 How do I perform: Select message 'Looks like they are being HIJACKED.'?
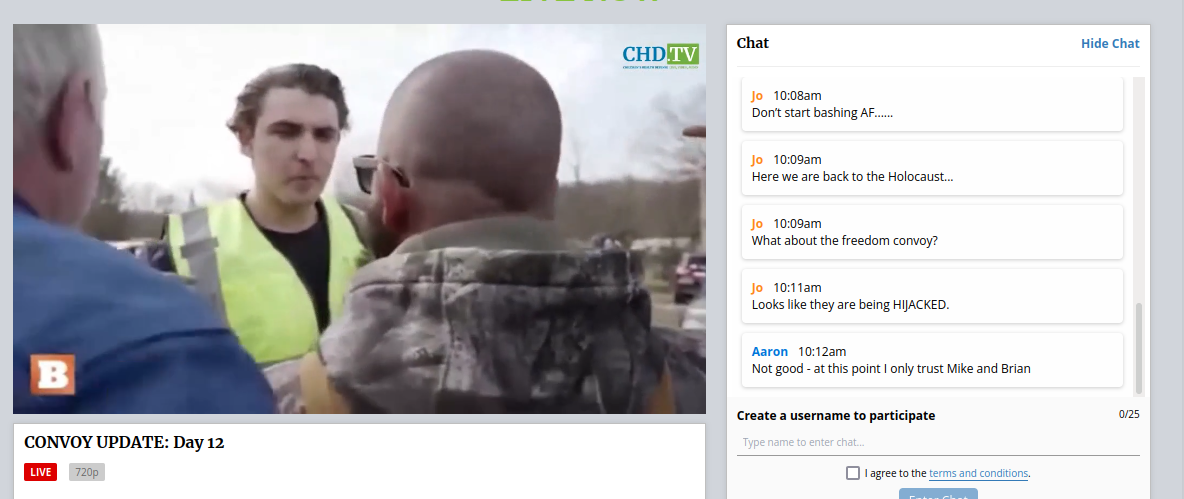pyautogui.click(x=850, y=305)
